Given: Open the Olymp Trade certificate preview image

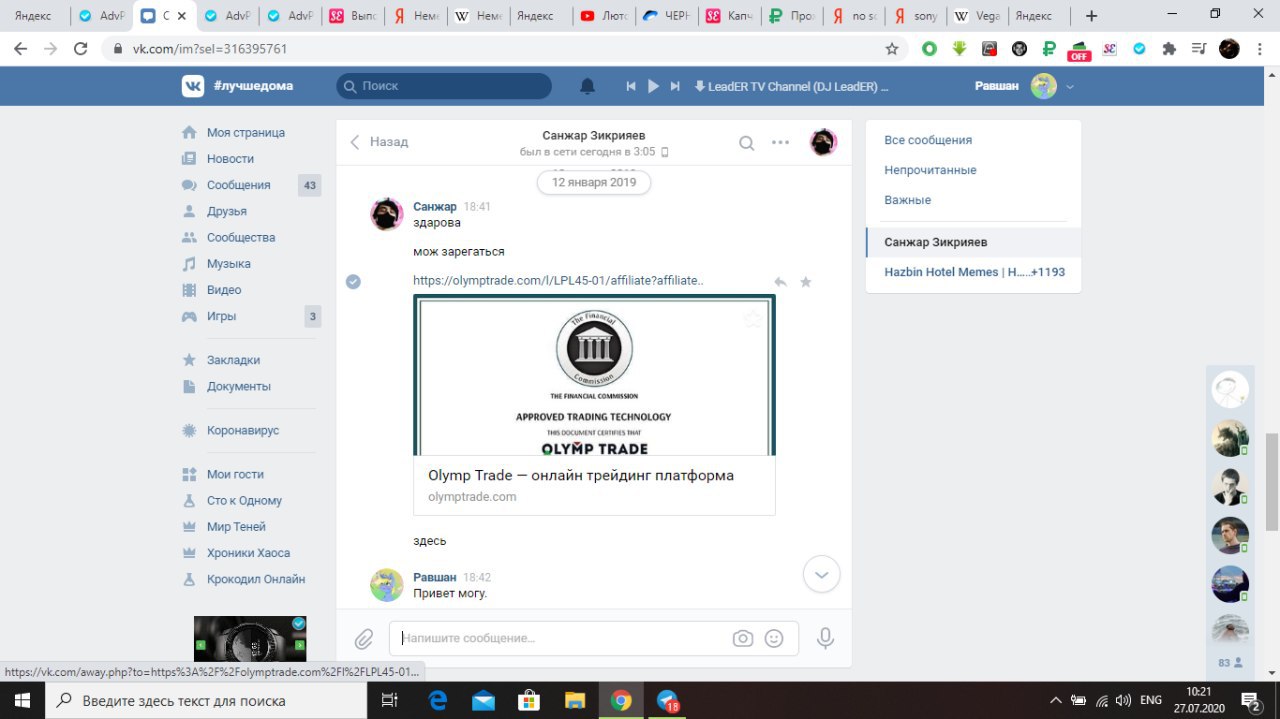Looking at the screenshot, I should click(x=594, y=375).
